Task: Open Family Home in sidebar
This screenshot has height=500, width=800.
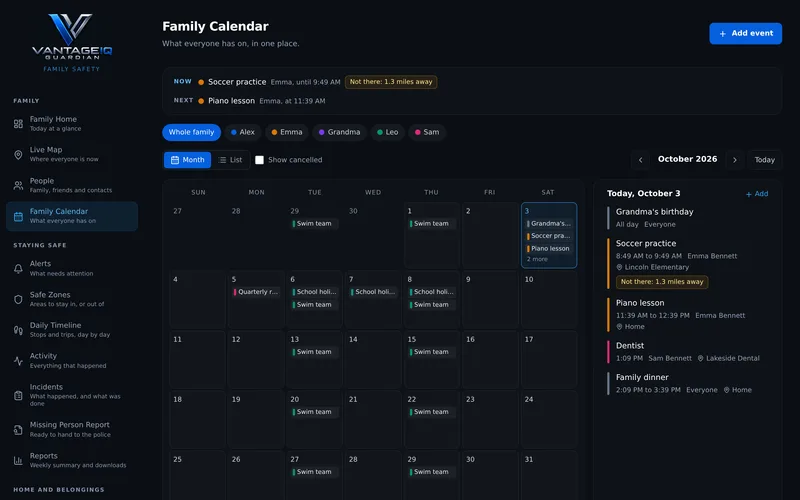Action: point(72,123)
